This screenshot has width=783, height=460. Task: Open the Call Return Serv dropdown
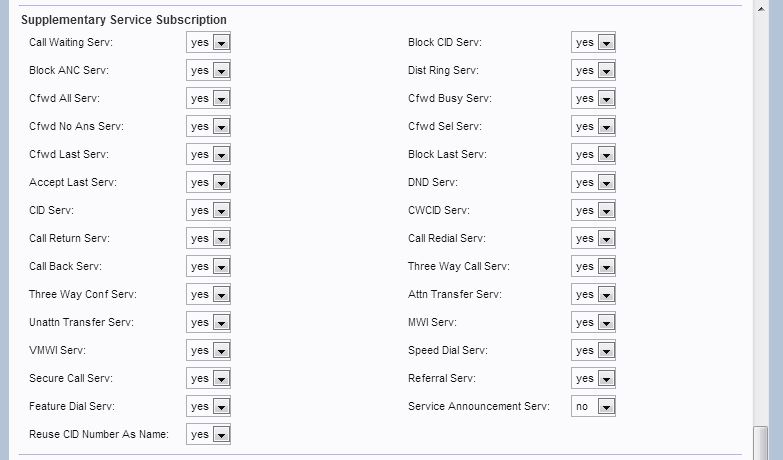[209, 239]
